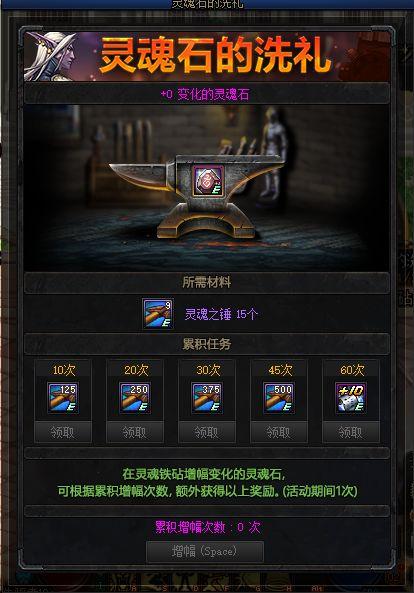The width and height of the screenshot is (414, 593).
Task: Click the 所需材料 section header
Action: coord(206,282)
